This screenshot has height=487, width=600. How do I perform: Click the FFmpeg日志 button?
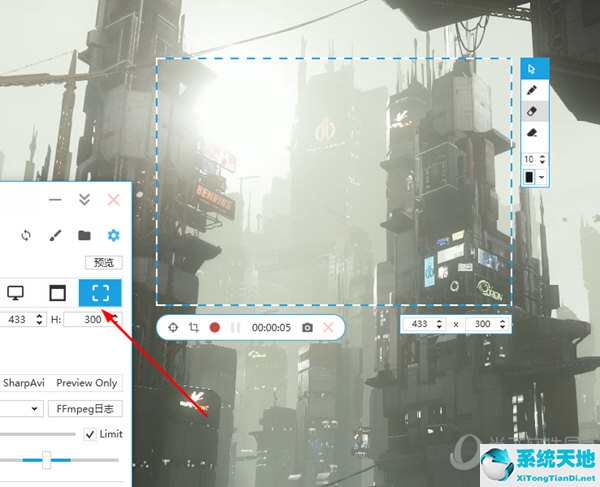tap(85, 409)
